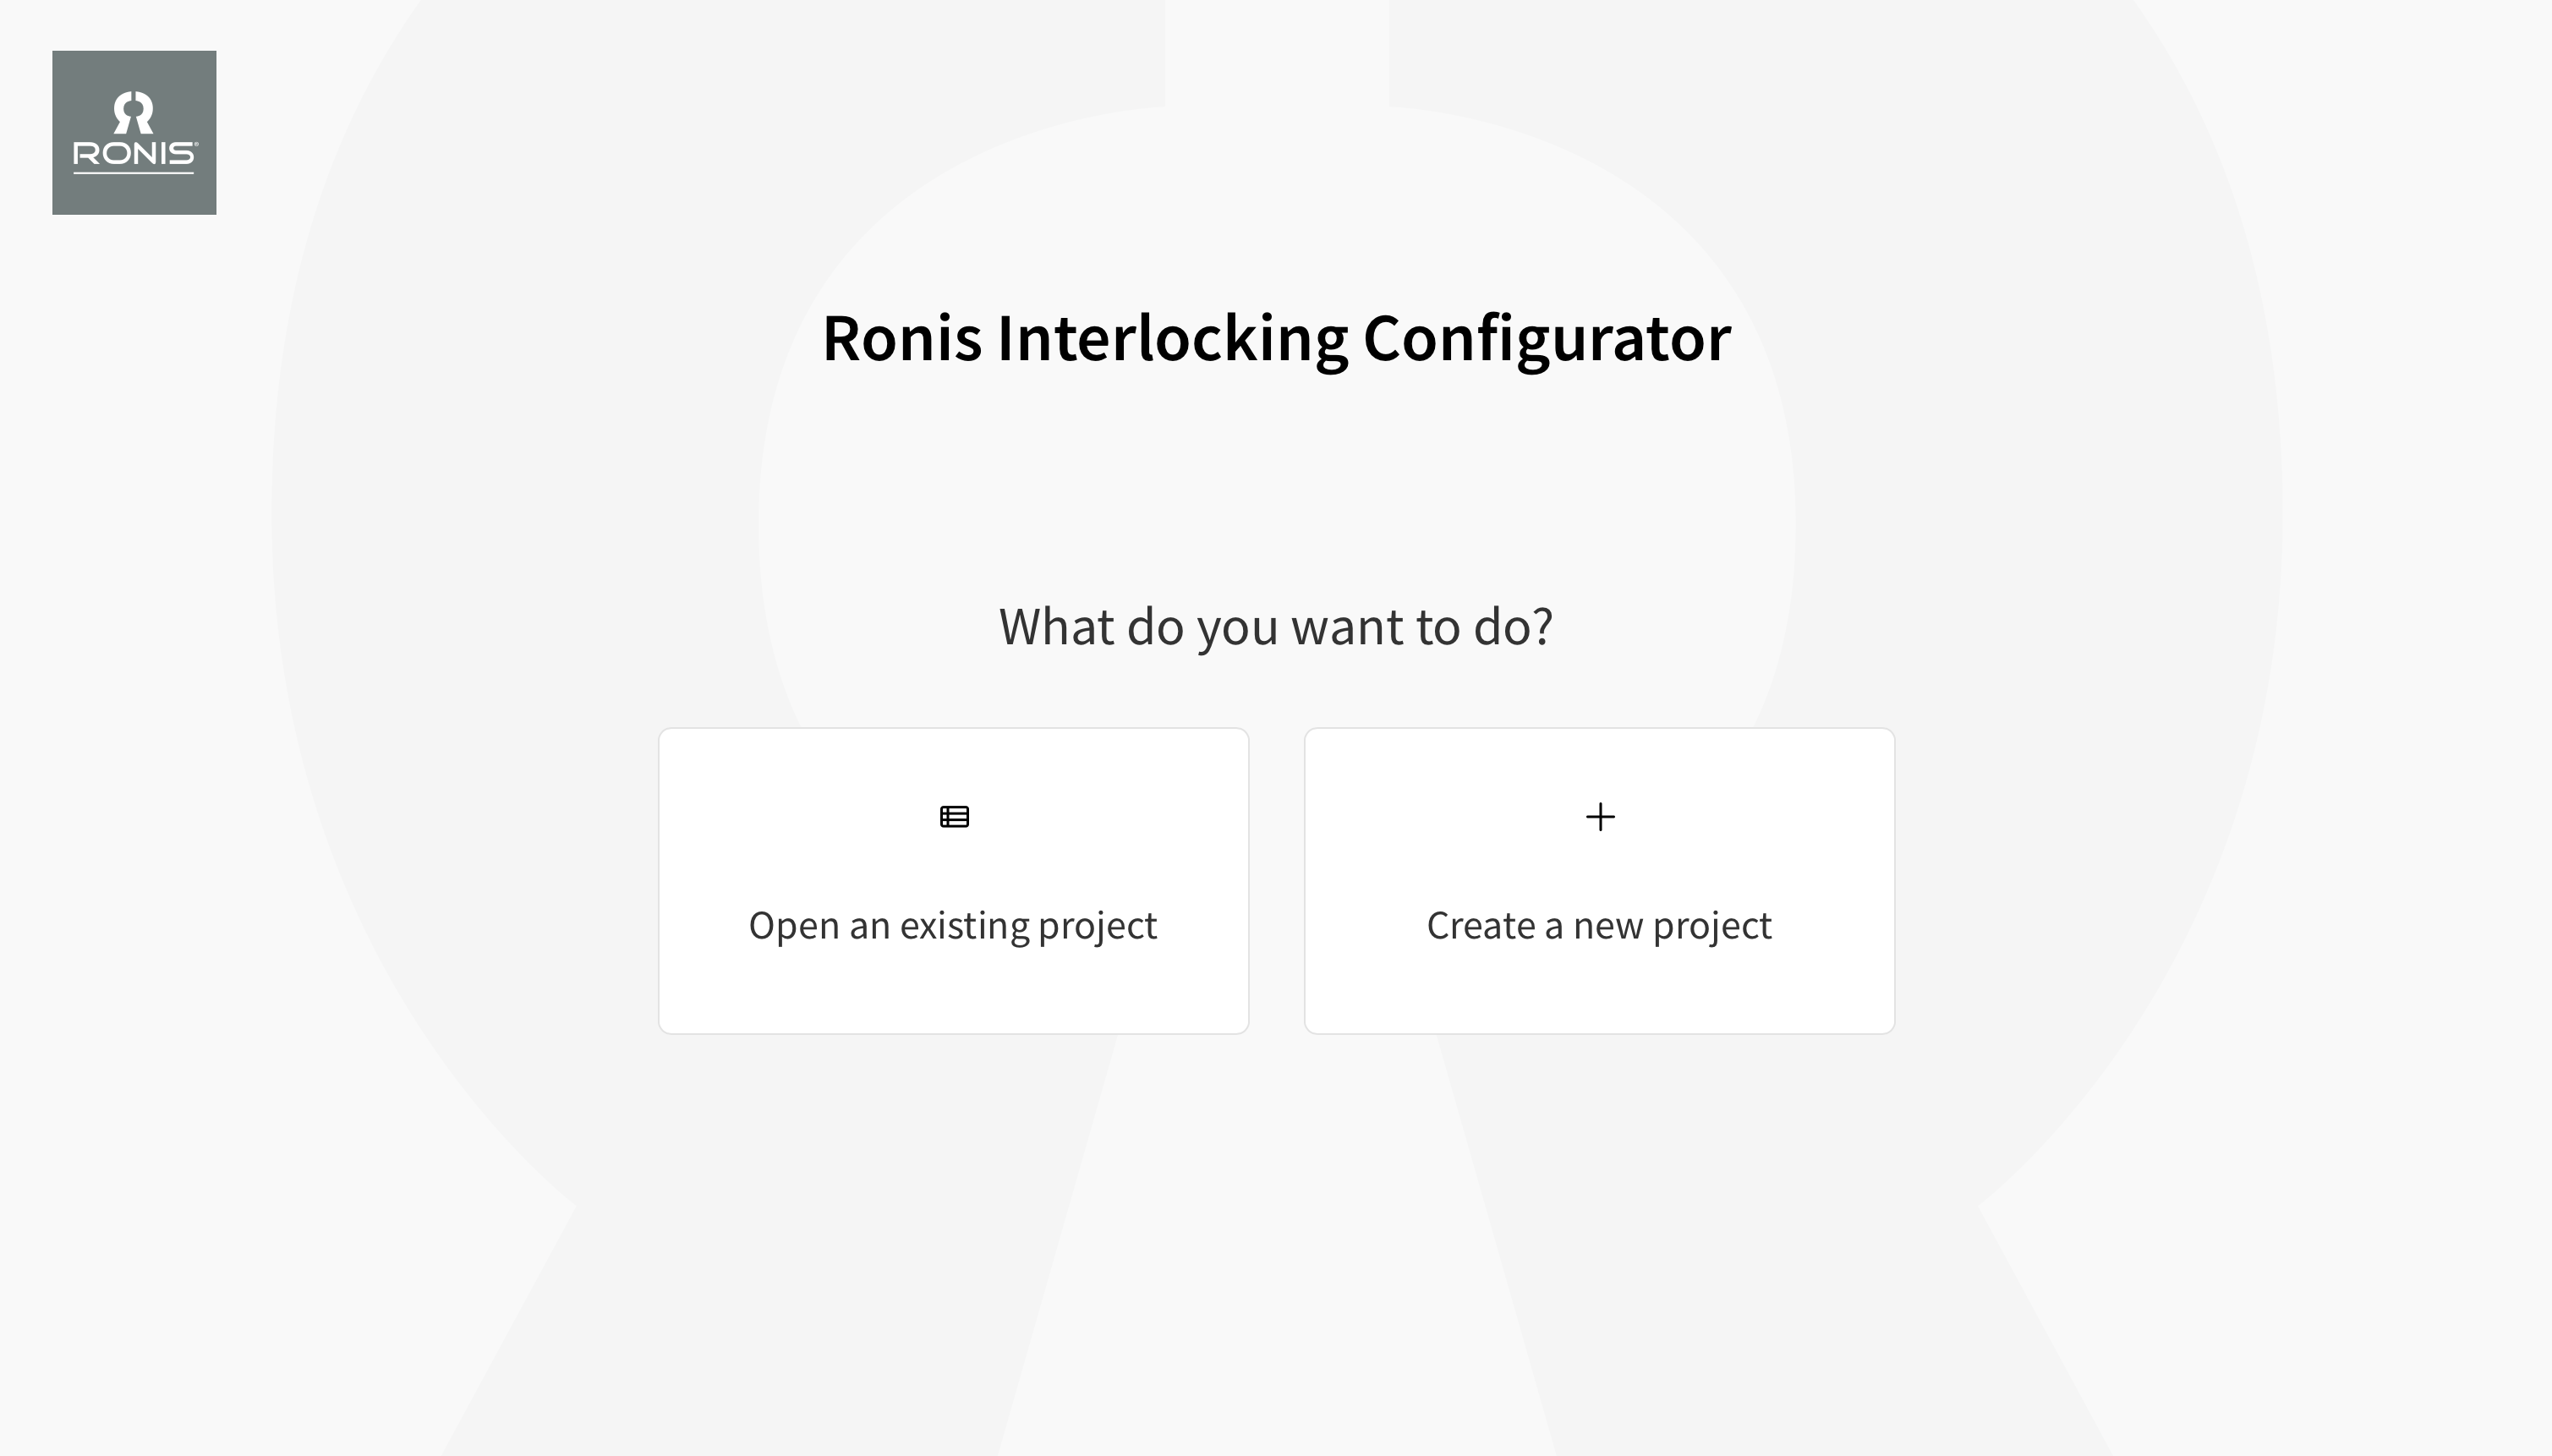The width and height of the screenshot is (2552, 1456).
Task: Click the 'Open an existing project' label text
Action: (x=952, y=925)
